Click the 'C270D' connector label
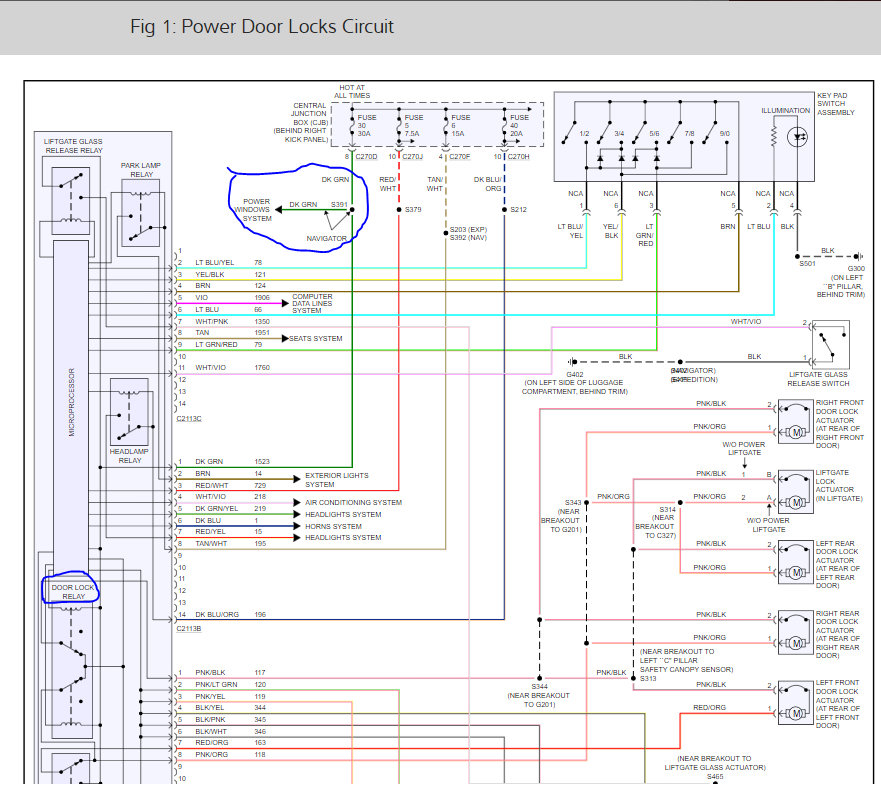This screenshot has height=786, width=881. click(366, 157)
